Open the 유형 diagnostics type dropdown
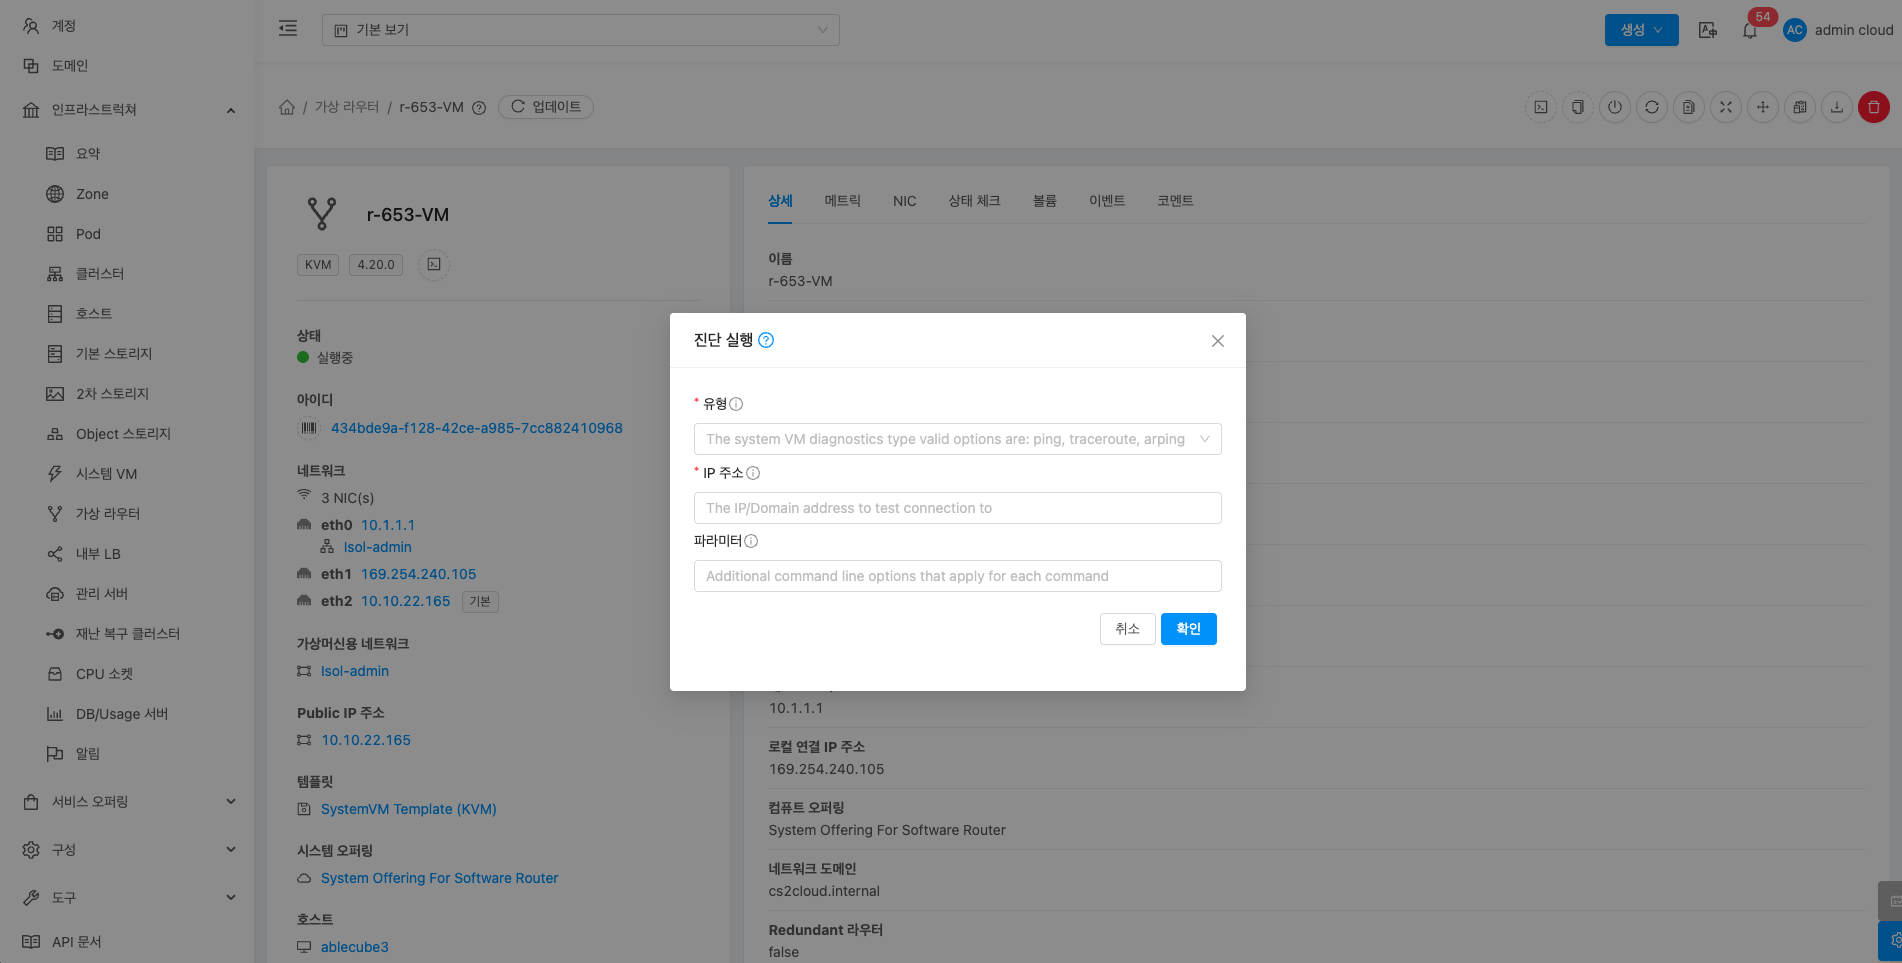1902x963 pixels. 957,439
